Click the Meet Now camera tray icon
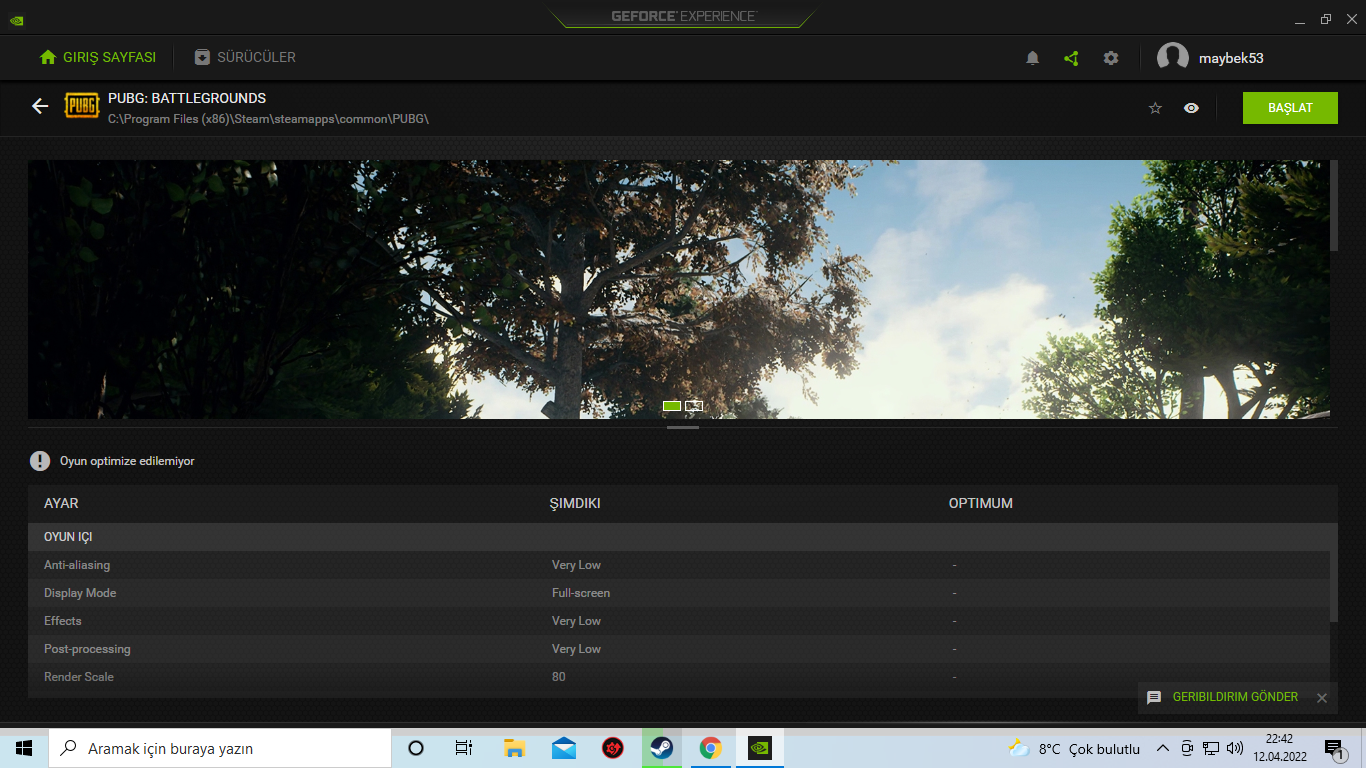The width and height of the screenshot is (1366, 768). [x=1187, y=748]
